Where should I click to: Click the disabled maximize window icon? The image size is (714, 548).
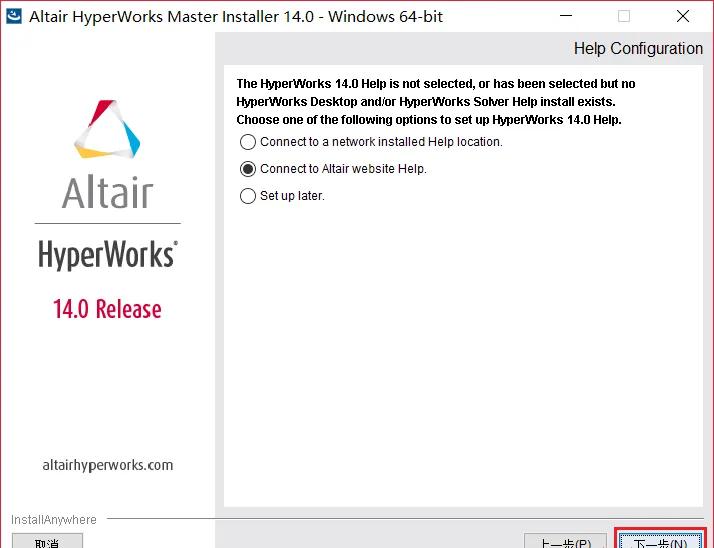tap(624, 16)
